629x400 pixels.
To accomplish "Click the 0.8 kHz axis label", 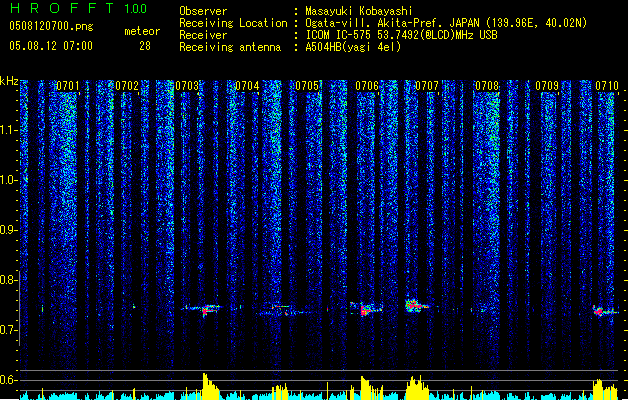I will [9, 280].
